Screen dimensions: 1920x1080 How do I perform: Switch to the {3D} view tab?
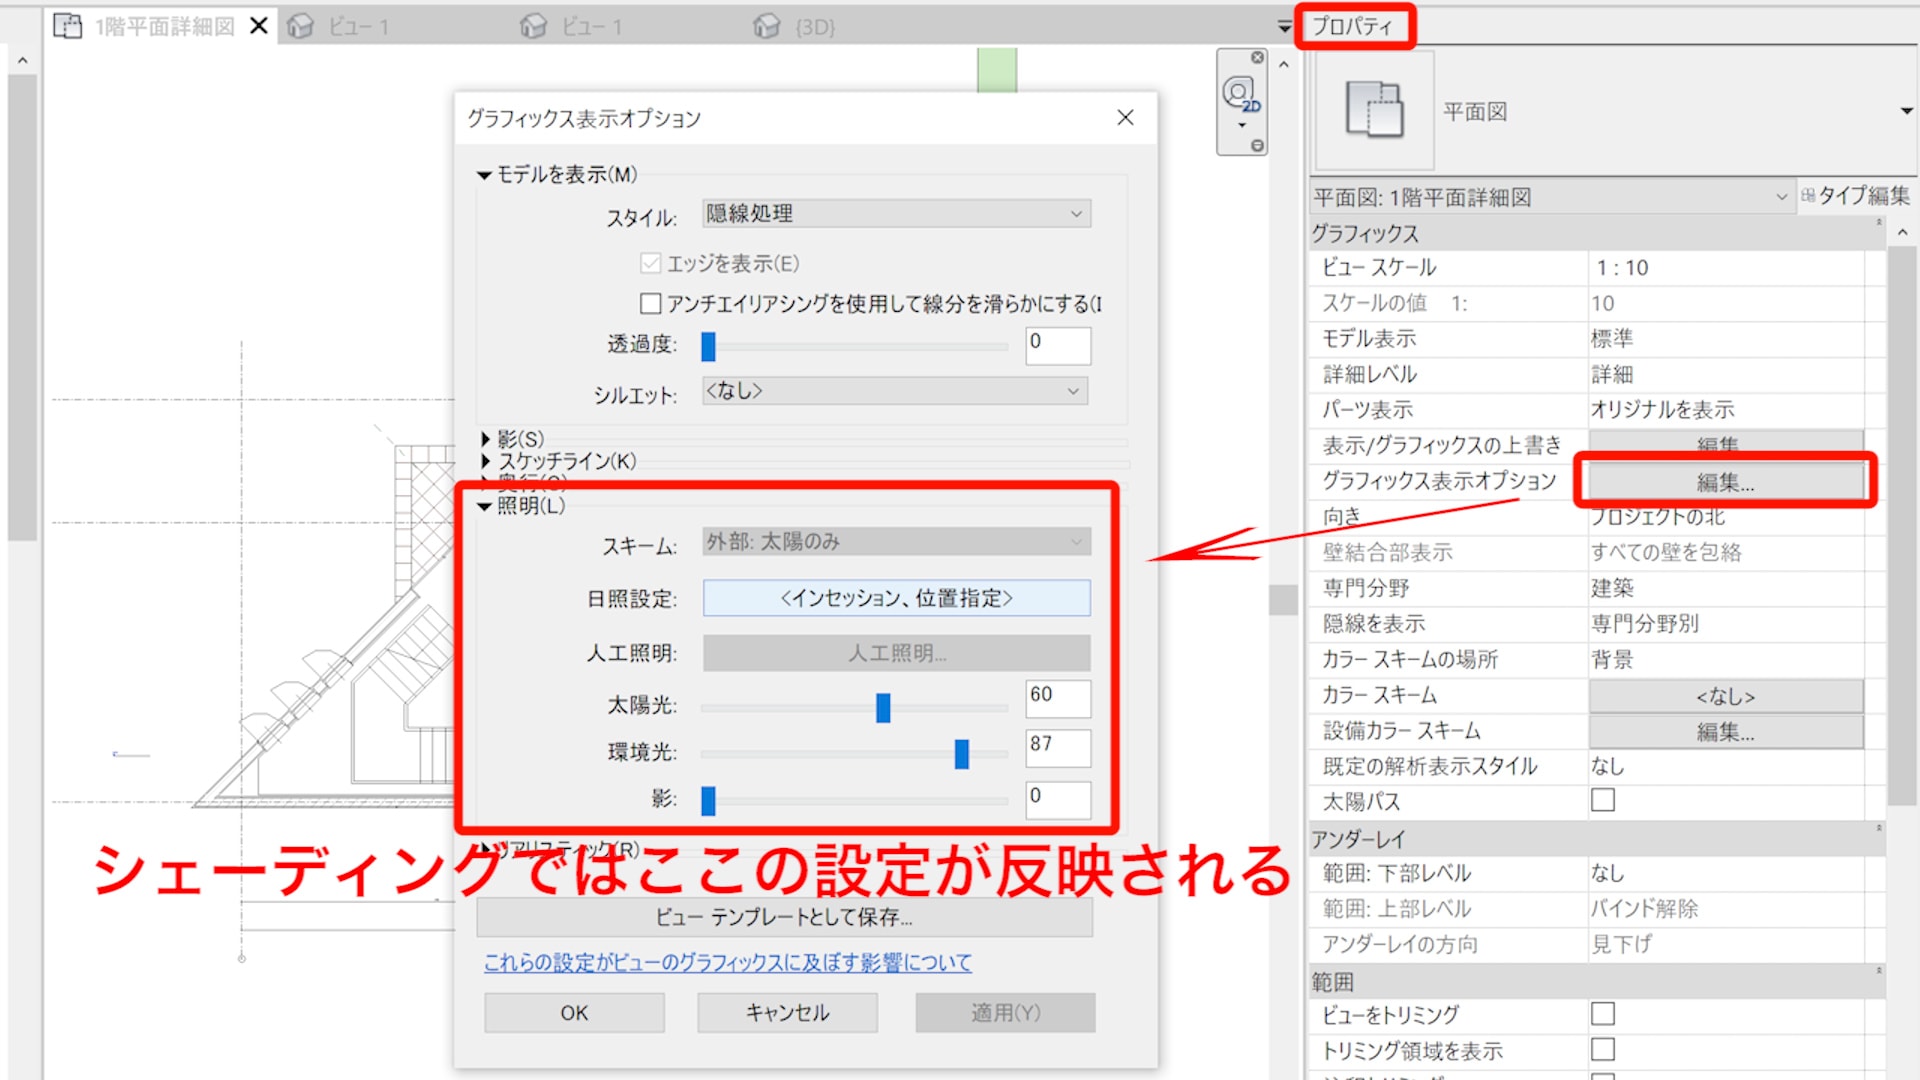[814, 26]
